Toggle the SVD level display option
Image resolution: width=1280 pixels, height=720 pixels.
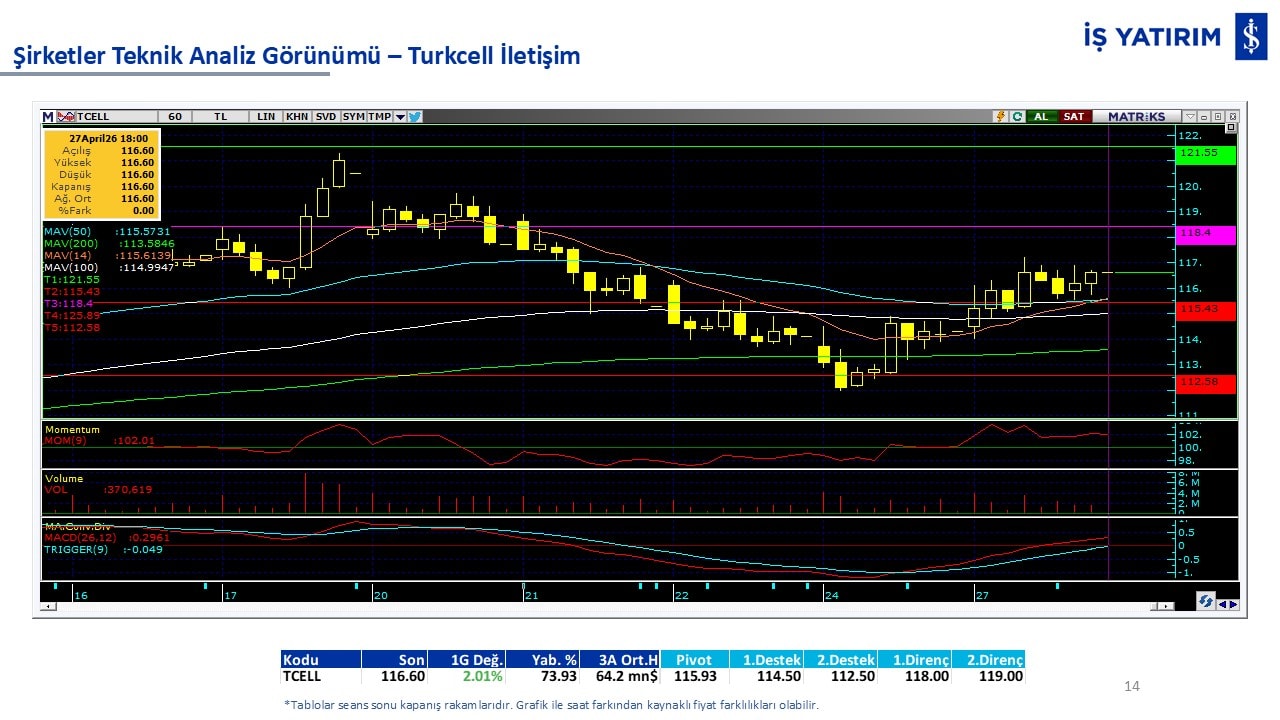tap(326, 117)
